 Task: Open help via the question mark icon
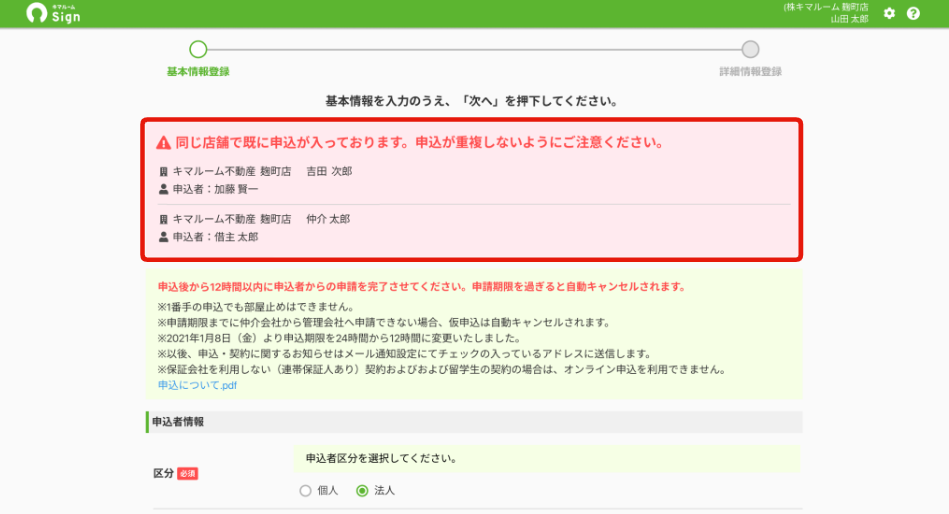[x=913, y=13]
